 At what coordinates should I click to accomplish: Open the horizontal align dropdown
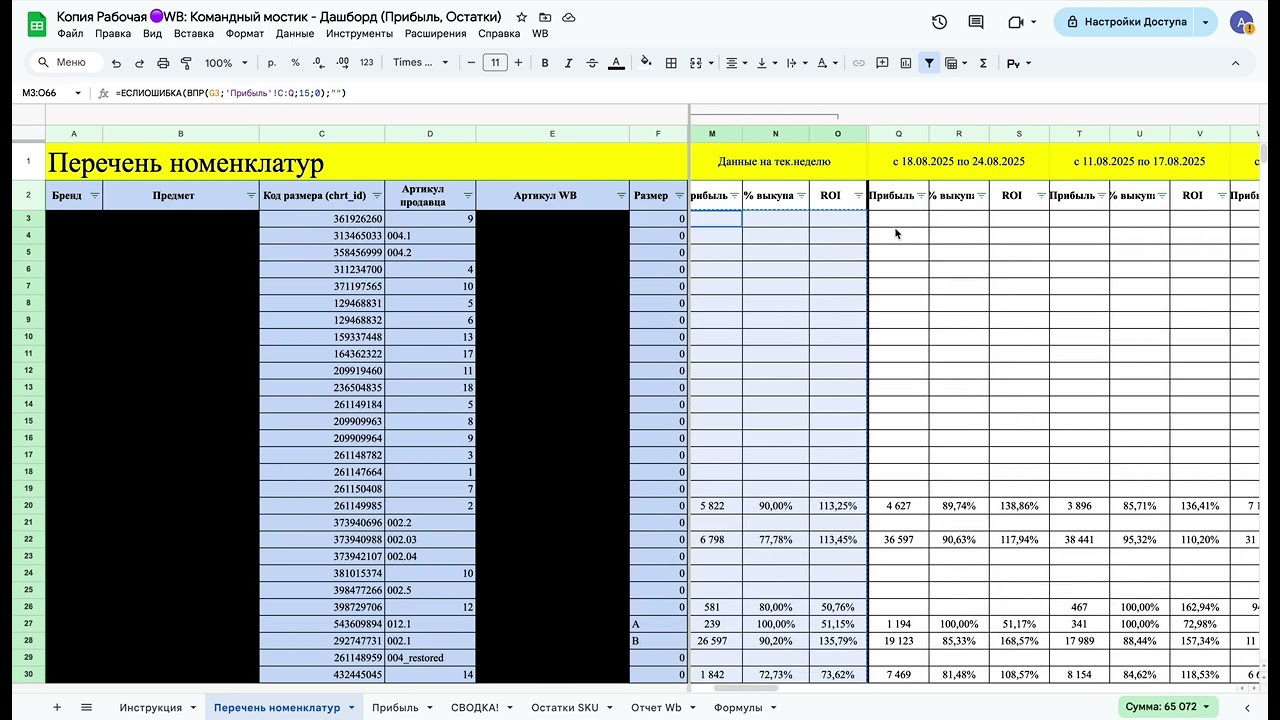(x=736, y=63)
